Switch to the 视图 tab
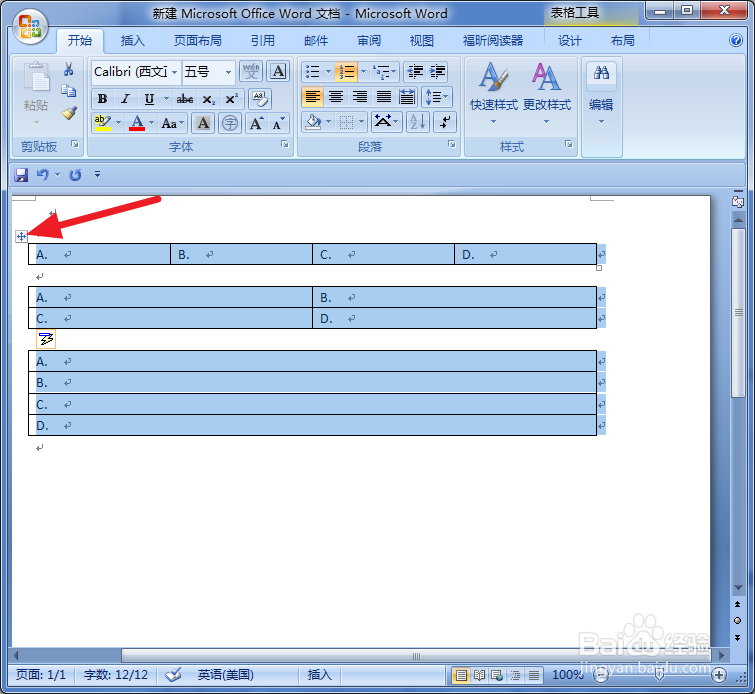Image resolution: width=755 pixels, height=694 pixels. pos(422,40)
